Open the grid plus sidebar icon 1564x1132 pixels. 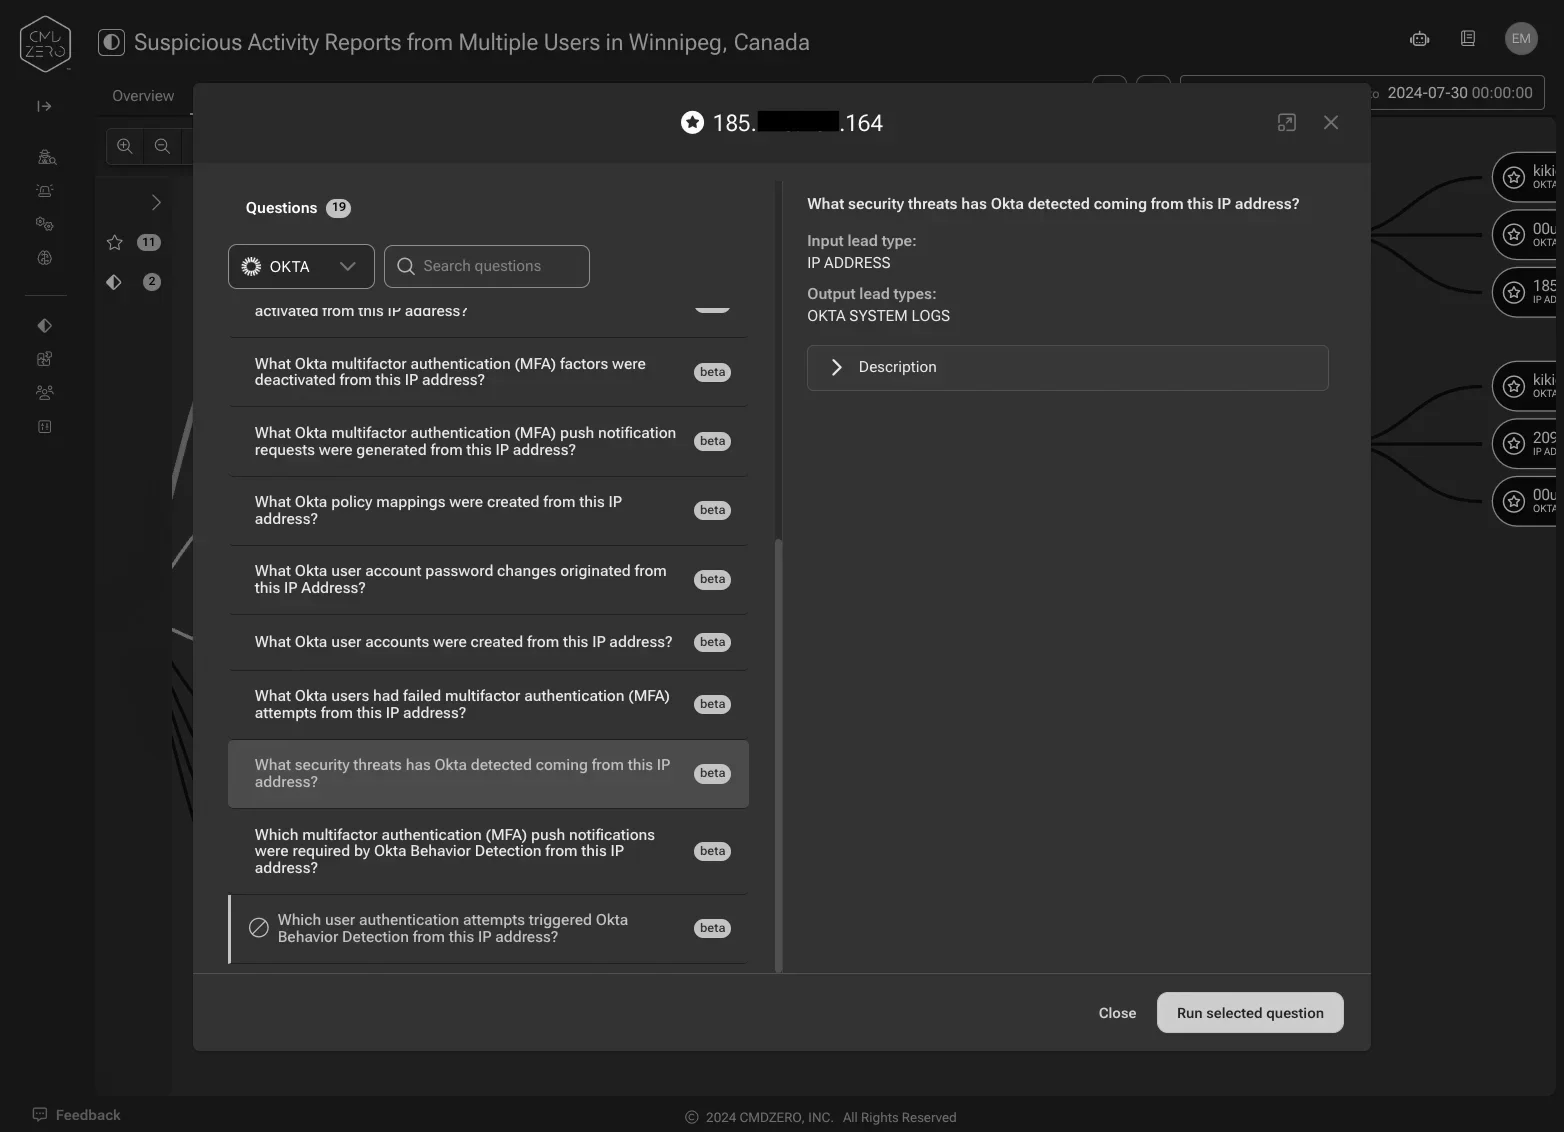pyautogui.click(x=44, y=359)
